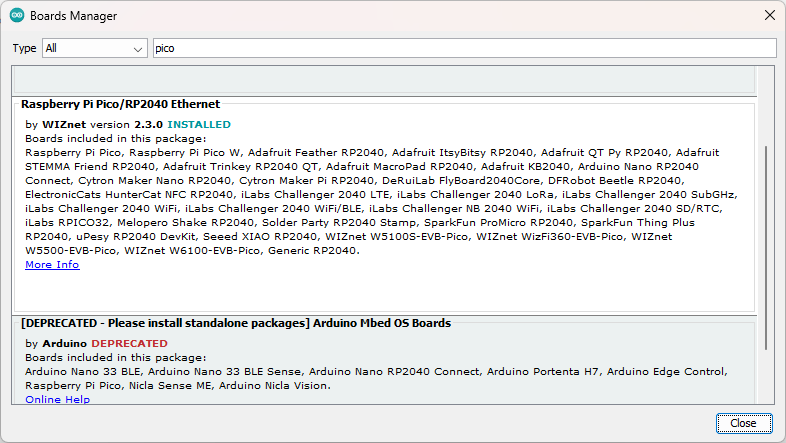The image size is (786, 443).
Task: Click the WIZnet author name
Action: click(x=63, y=125)
